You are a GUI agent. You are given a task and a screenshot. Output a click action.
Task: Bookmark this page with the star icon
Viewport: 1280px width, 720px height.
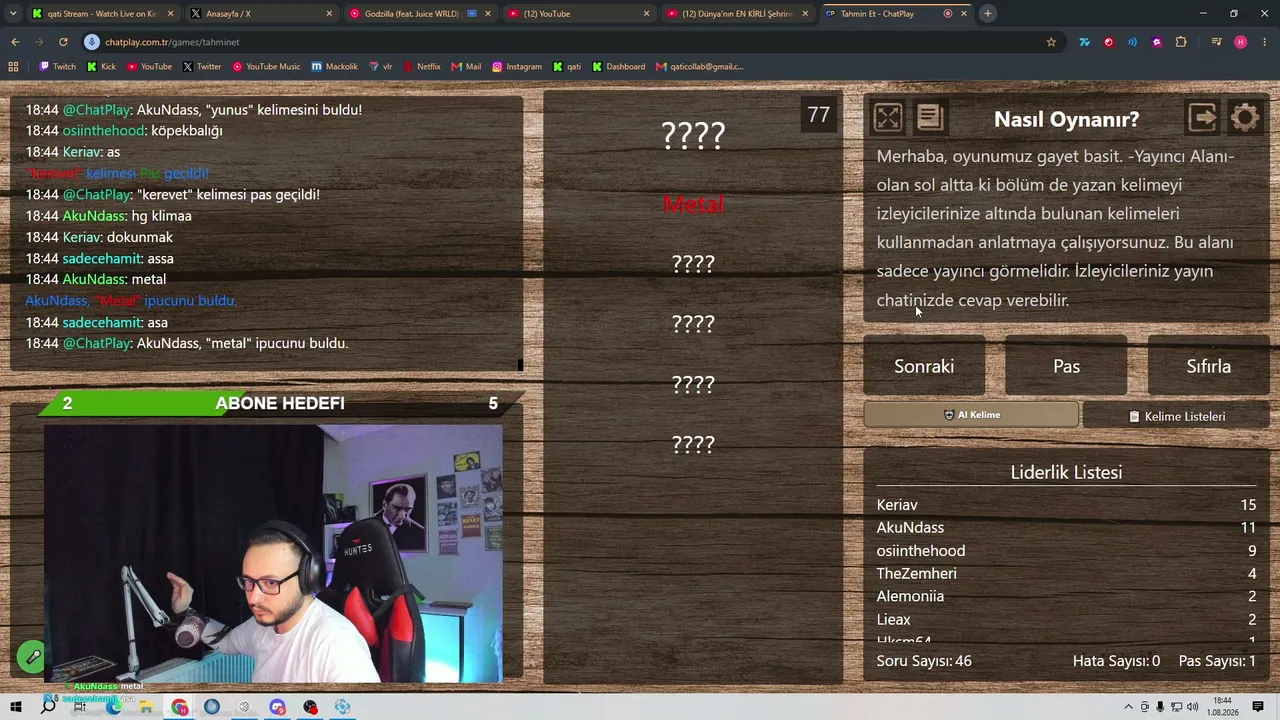(x=1051, y=42)
